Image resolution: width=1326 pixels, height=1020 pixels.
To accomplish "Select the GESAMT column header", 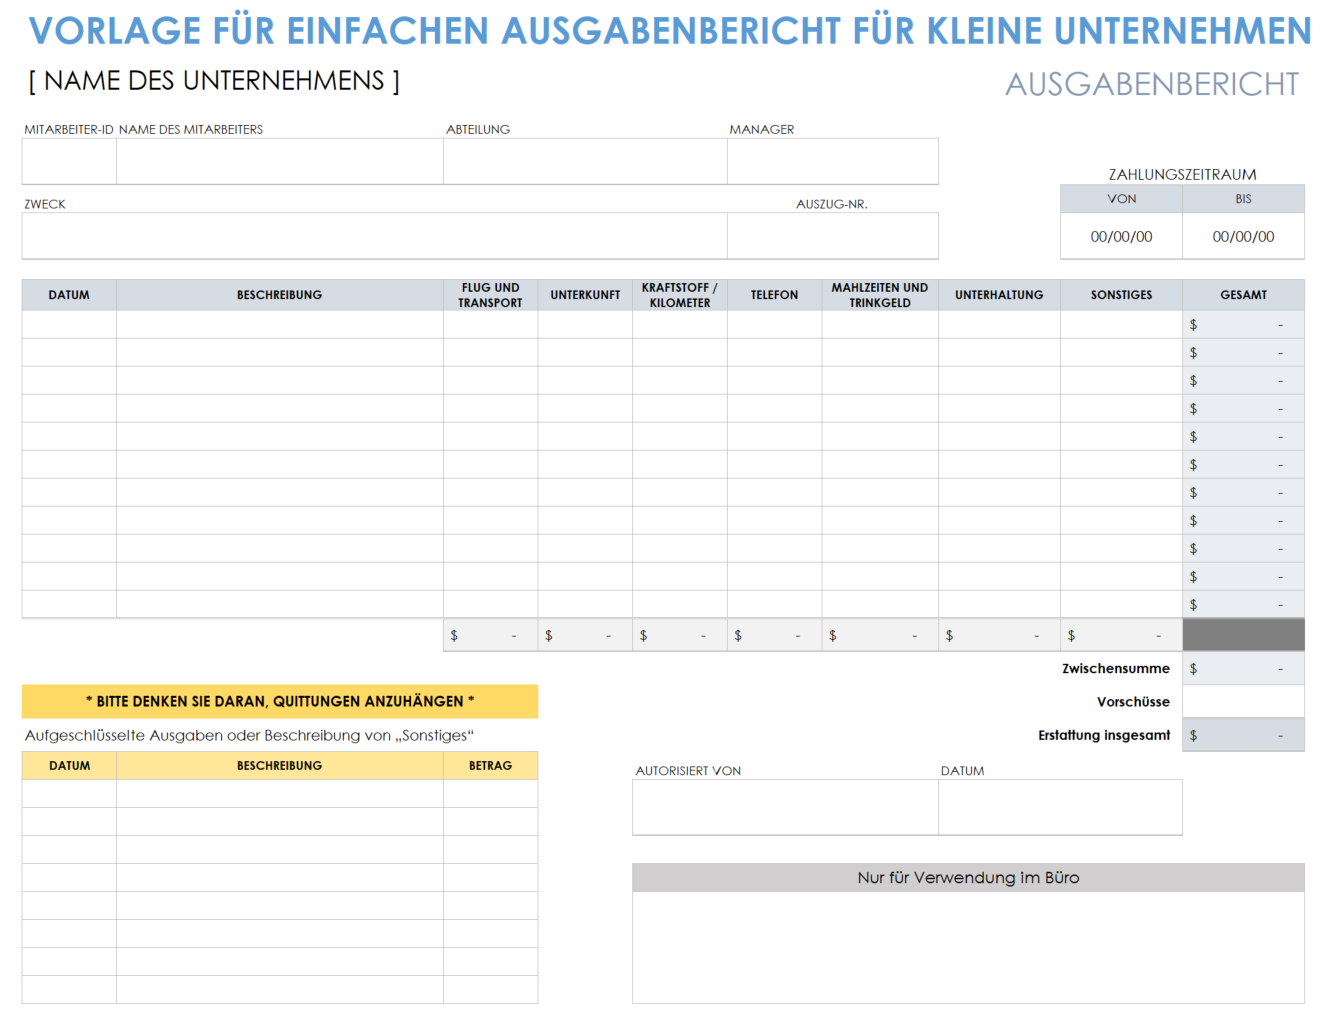I will pyautogui.click(x=1243, y=295).
